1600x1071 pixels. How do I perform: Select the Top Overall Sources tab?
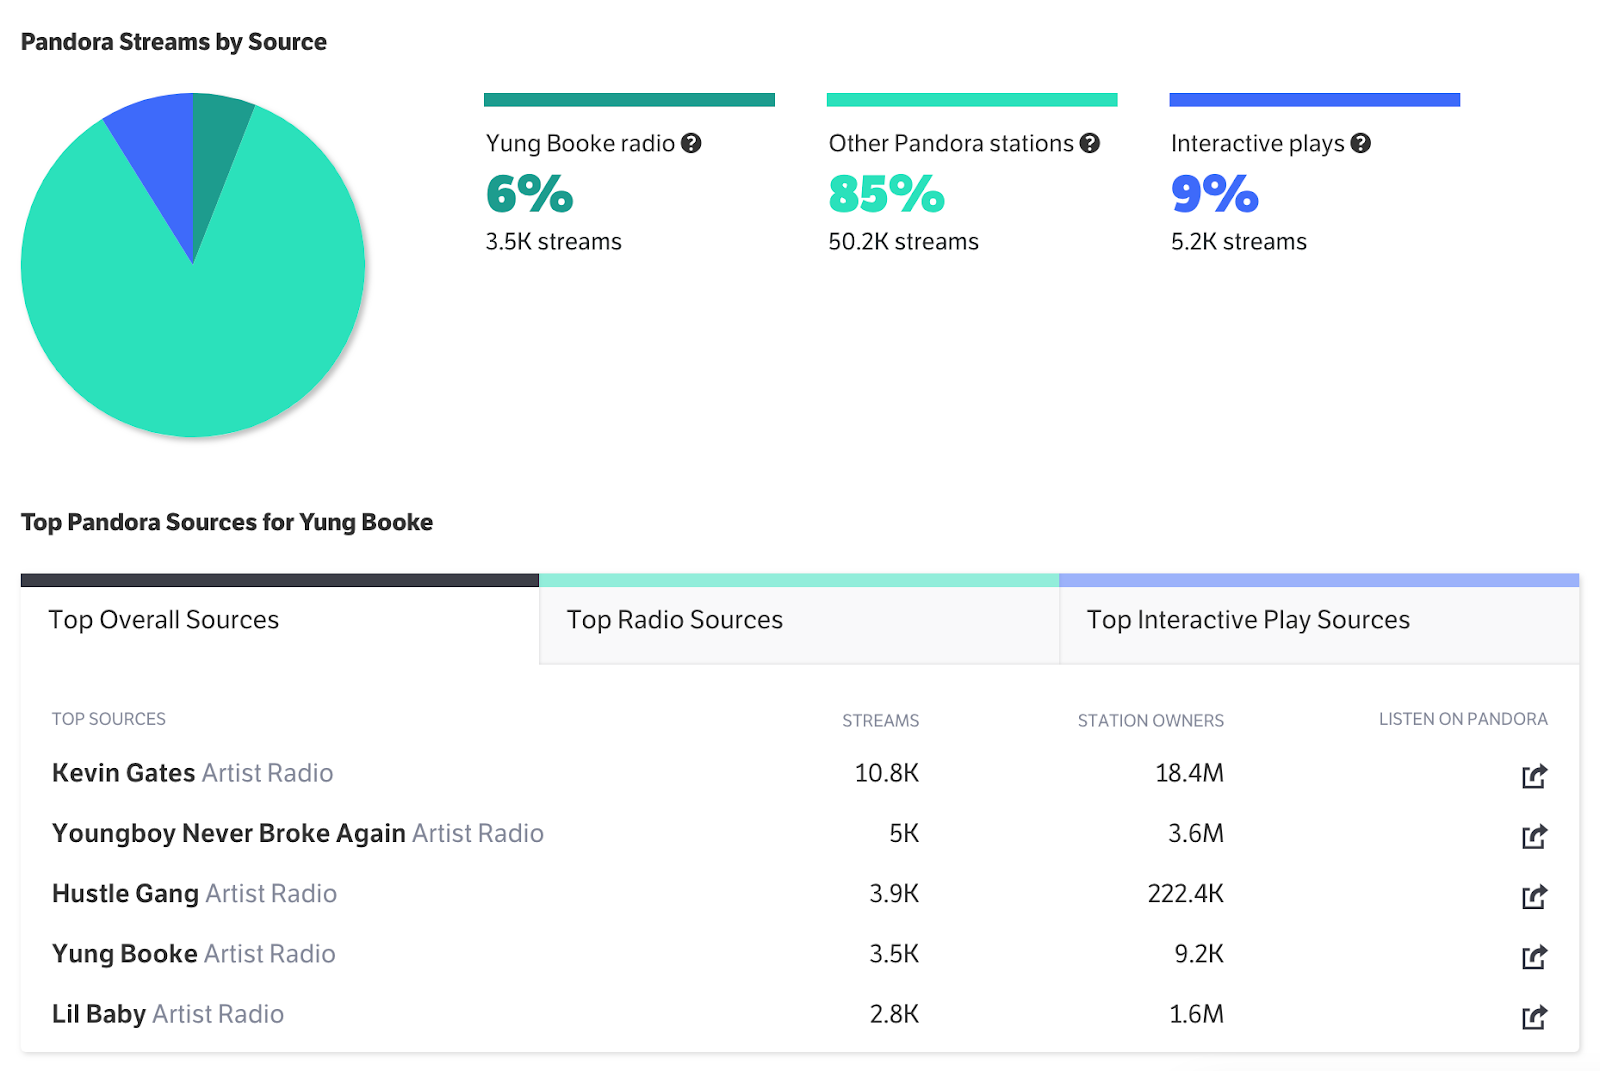(280, 619)
